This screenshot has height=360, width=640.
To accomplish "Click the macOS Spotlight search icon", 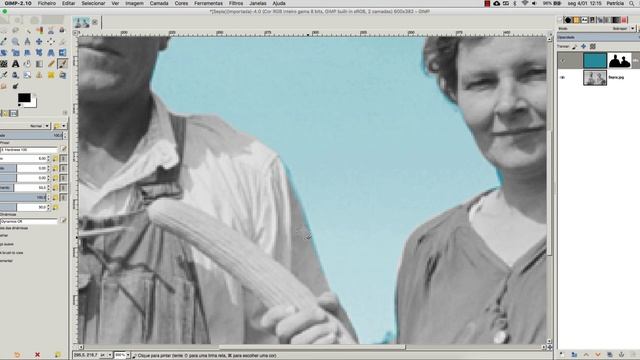I will click(x=633, y=3).
